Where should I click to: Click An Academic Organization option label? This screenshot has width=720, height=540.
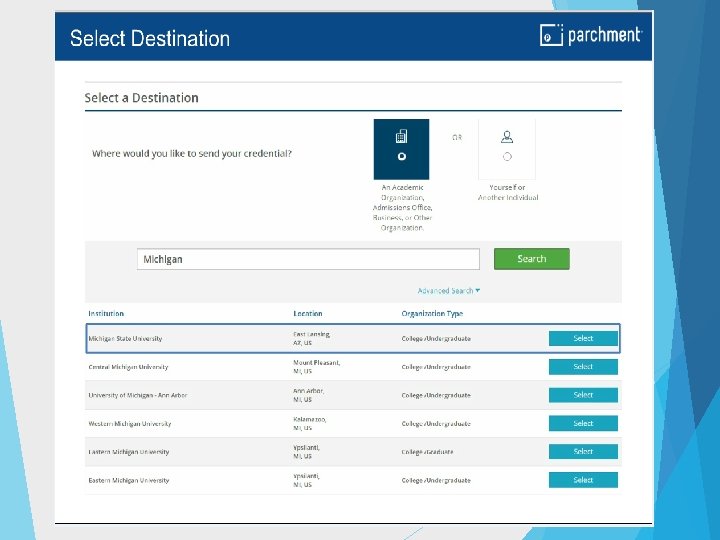[402, 208]
